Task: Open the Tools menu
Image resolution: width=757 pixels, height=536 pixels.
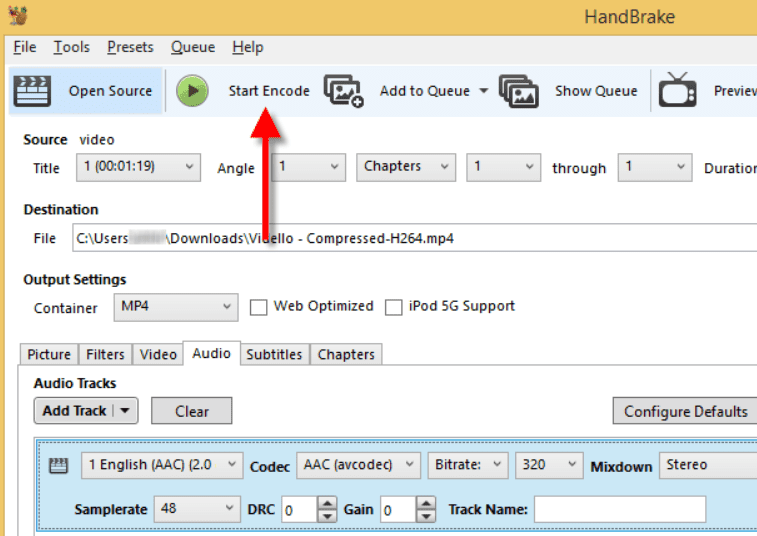Action: 71,47
